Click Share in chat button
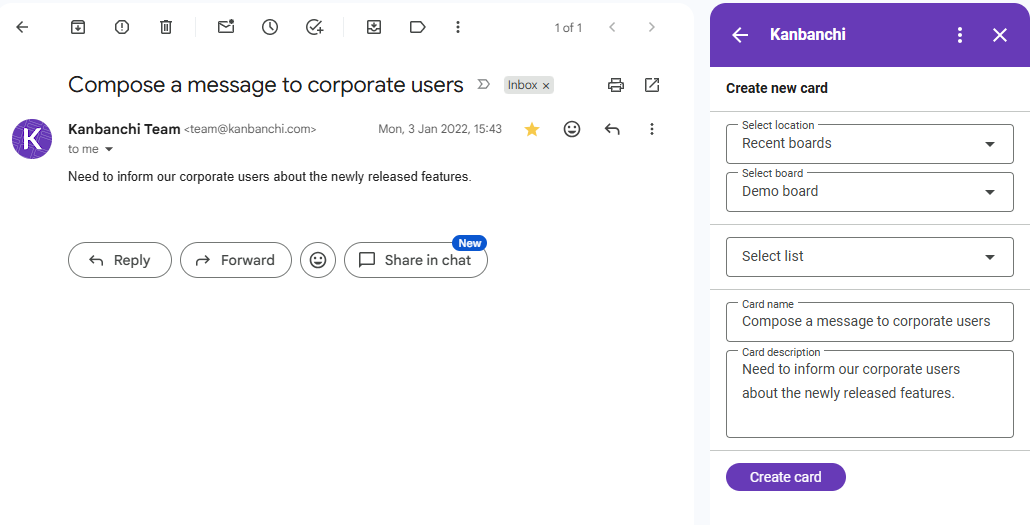Viewport: 1030px width, 525px height. (416, 260)
